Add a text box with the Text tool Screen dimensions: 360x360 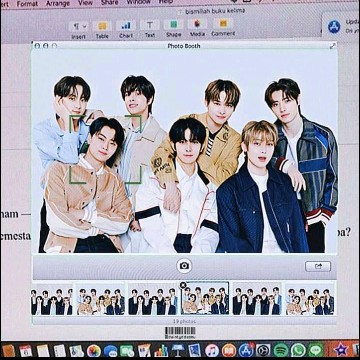[150, 29]
